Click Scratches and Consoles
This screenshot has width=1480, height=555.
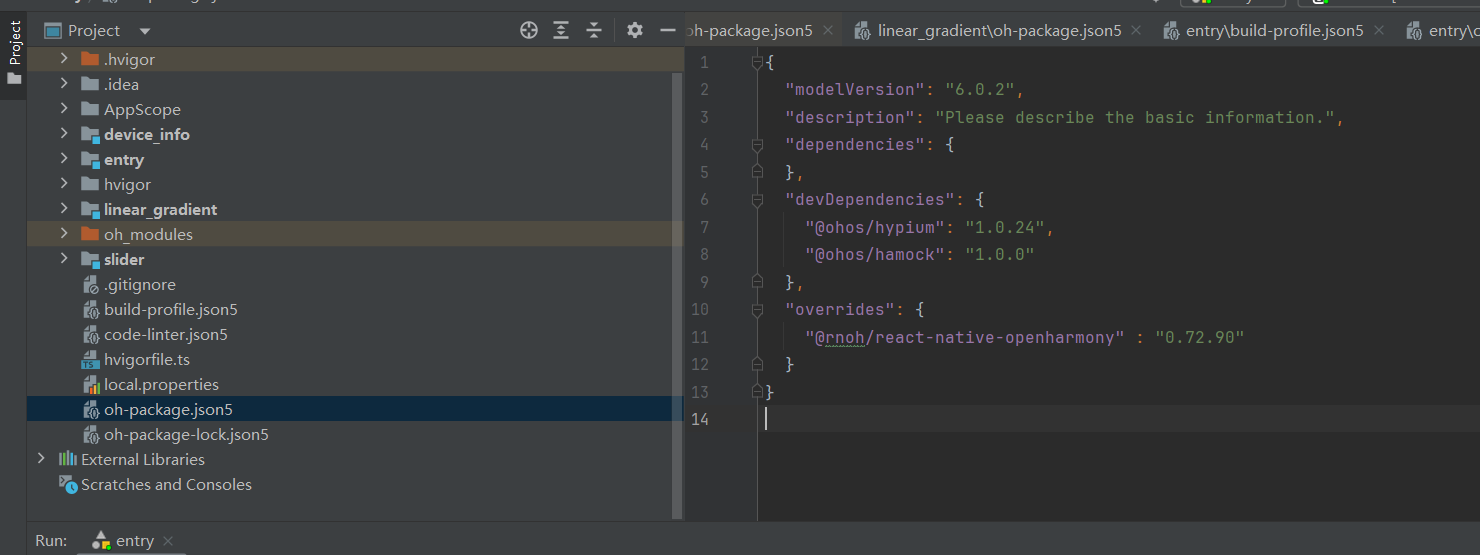click(166, 484)
